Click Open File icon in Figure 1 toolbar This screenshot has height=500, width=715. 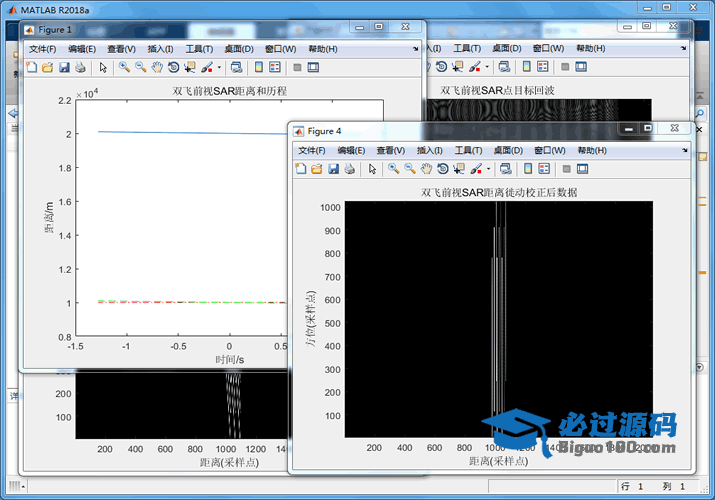(47, 67)
